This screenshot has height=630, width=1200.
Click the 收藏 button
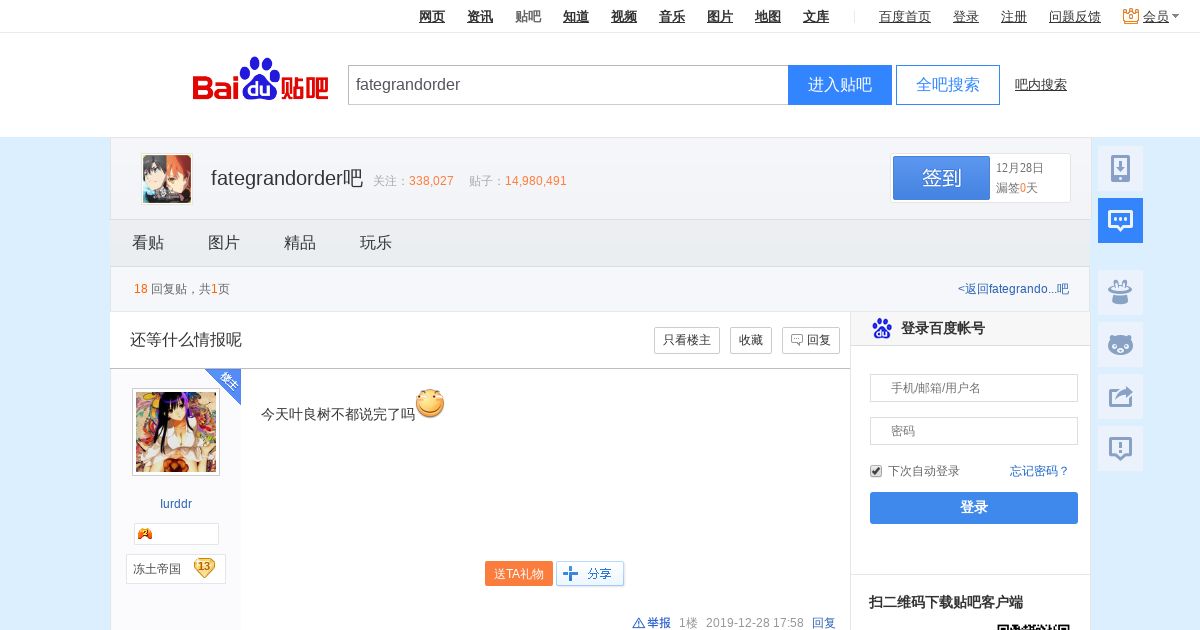click(x=751, y=340)
